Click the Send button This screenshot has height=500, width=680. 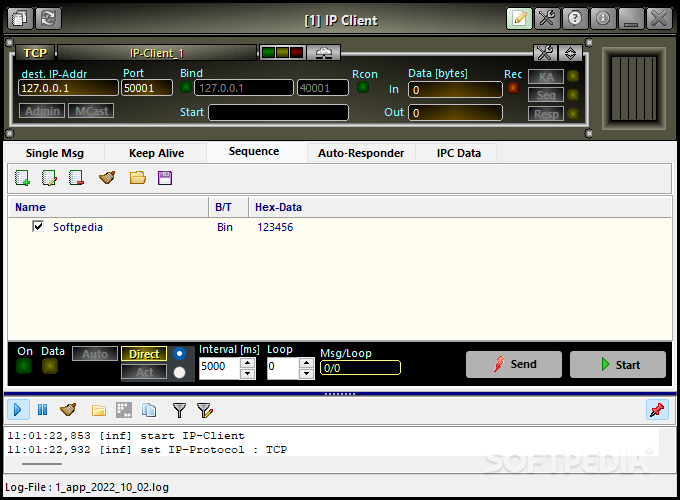click(514, 364)
